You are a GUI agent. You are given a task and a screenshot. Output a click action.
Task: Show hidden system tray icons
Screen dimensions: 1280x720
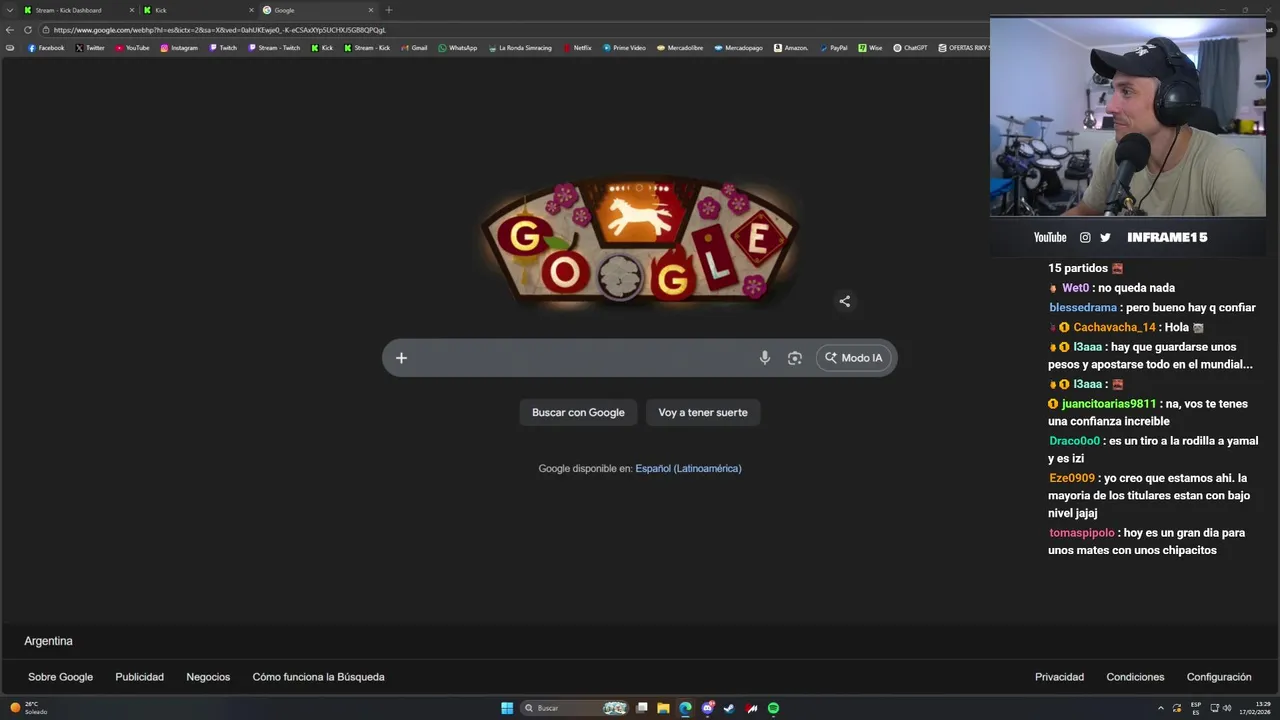click(x=1161, y=708)
